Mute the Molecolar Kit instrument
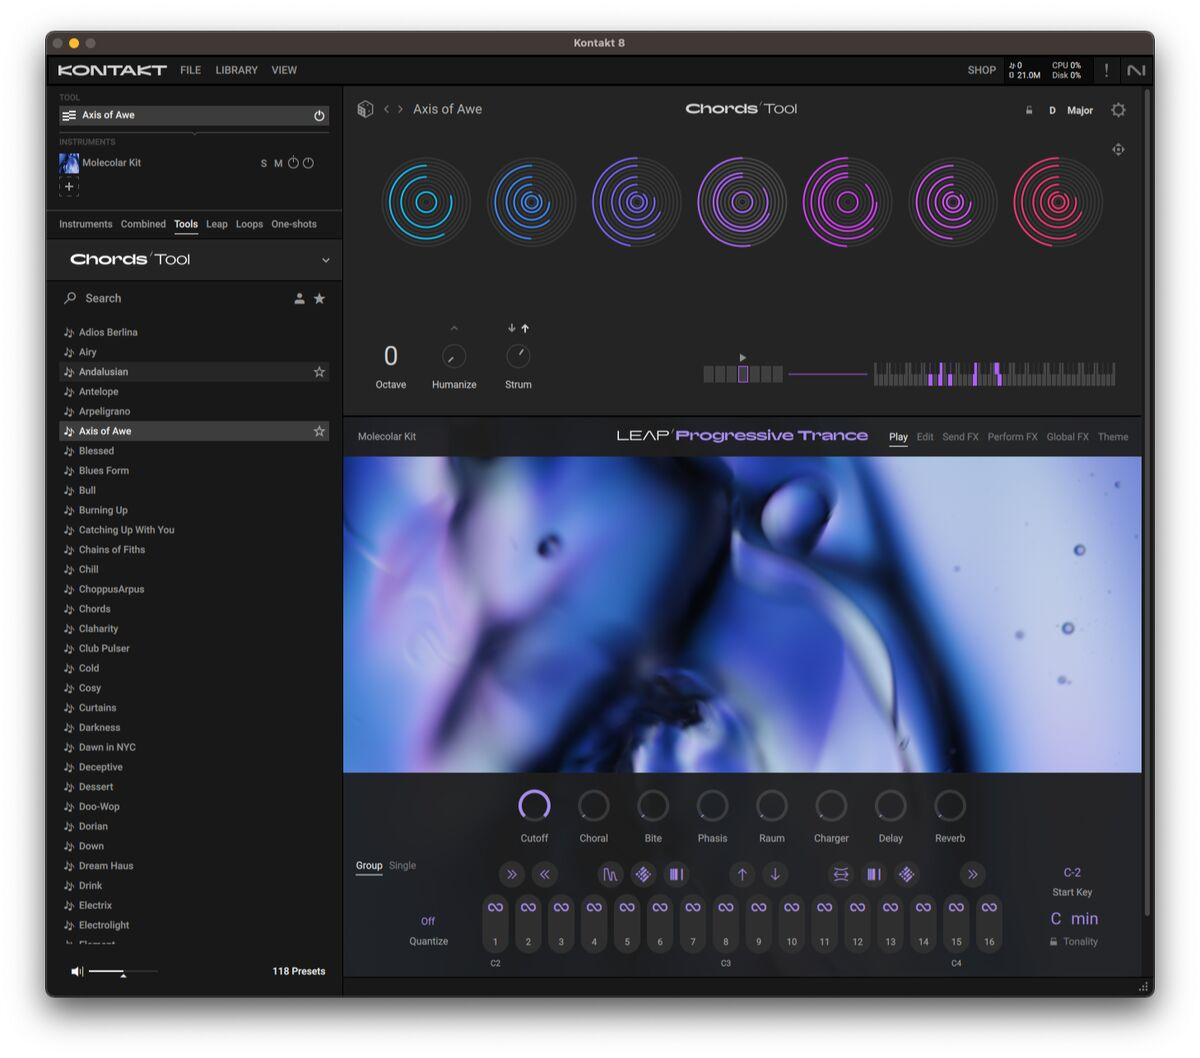1200x1058 pixels. coord(278,163)
